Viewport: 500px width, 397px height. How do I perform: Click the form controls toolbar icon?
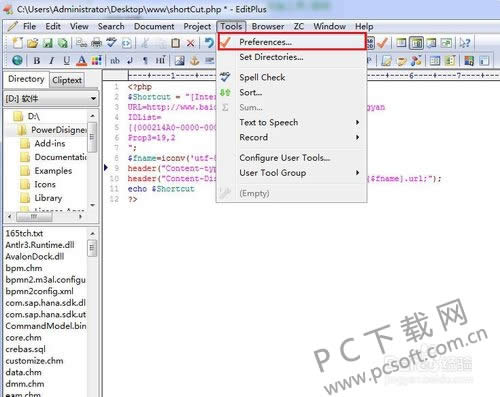[450, 61]
